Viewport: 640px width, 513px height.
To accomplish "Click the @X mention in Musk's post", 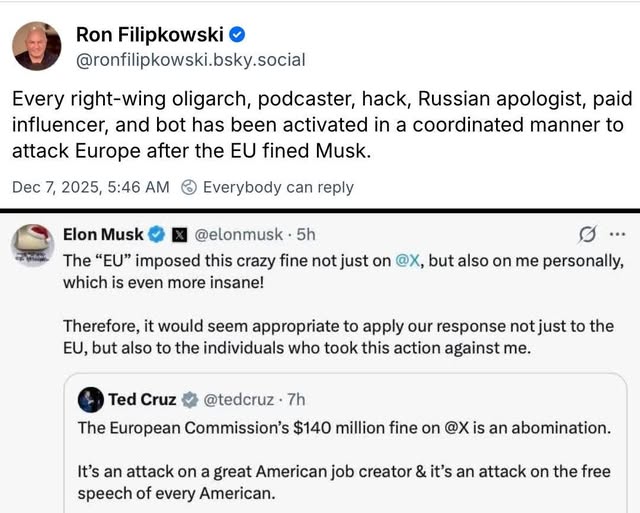I will click(x=406, y=259).
